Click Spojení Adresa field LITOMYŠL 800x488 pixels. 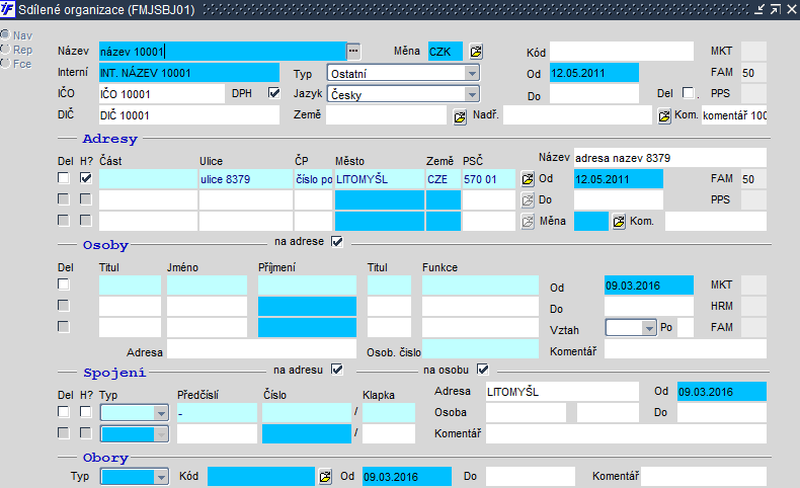click(x=562, y=392)
